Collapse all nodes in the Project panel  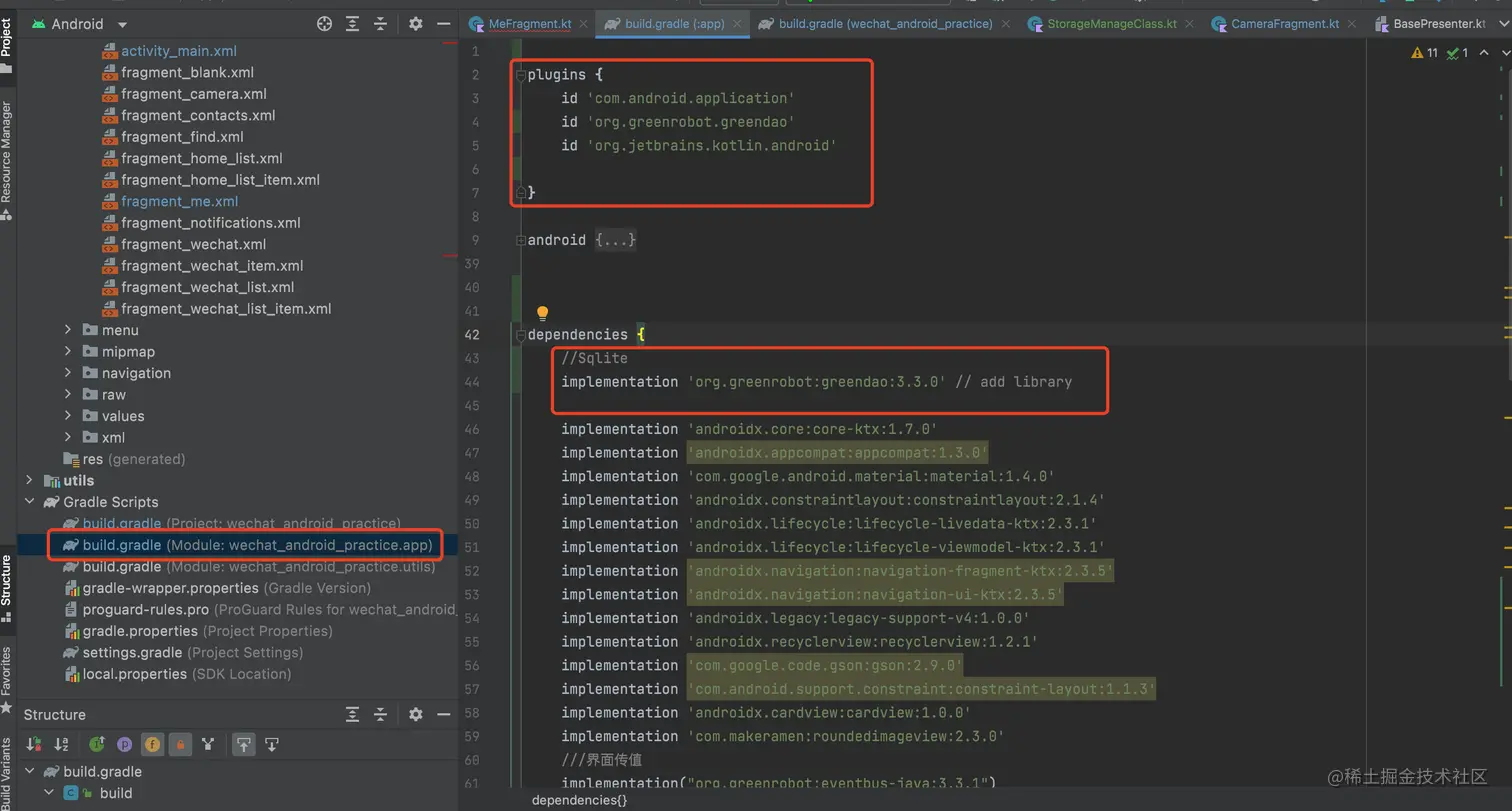coord(381,24)
